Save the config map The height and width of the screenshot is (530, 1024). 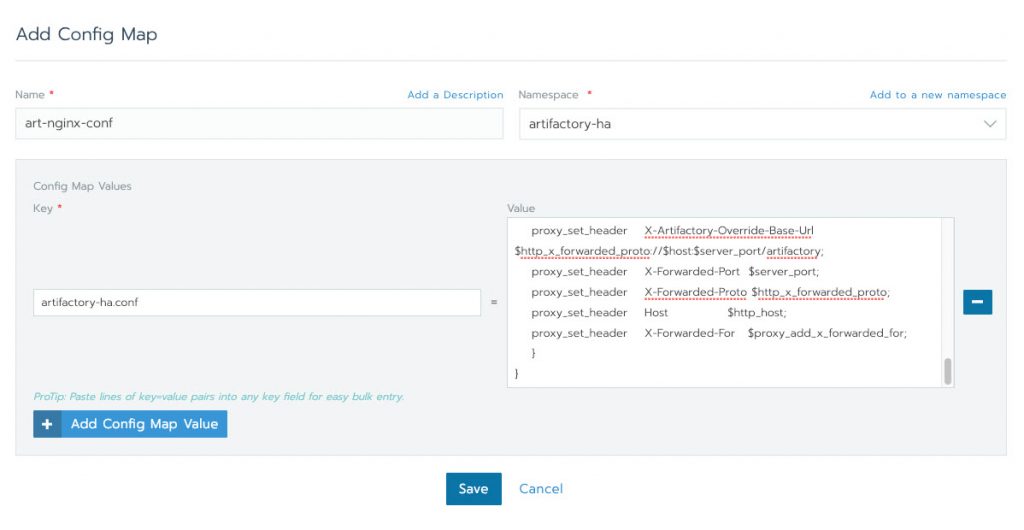473,489
